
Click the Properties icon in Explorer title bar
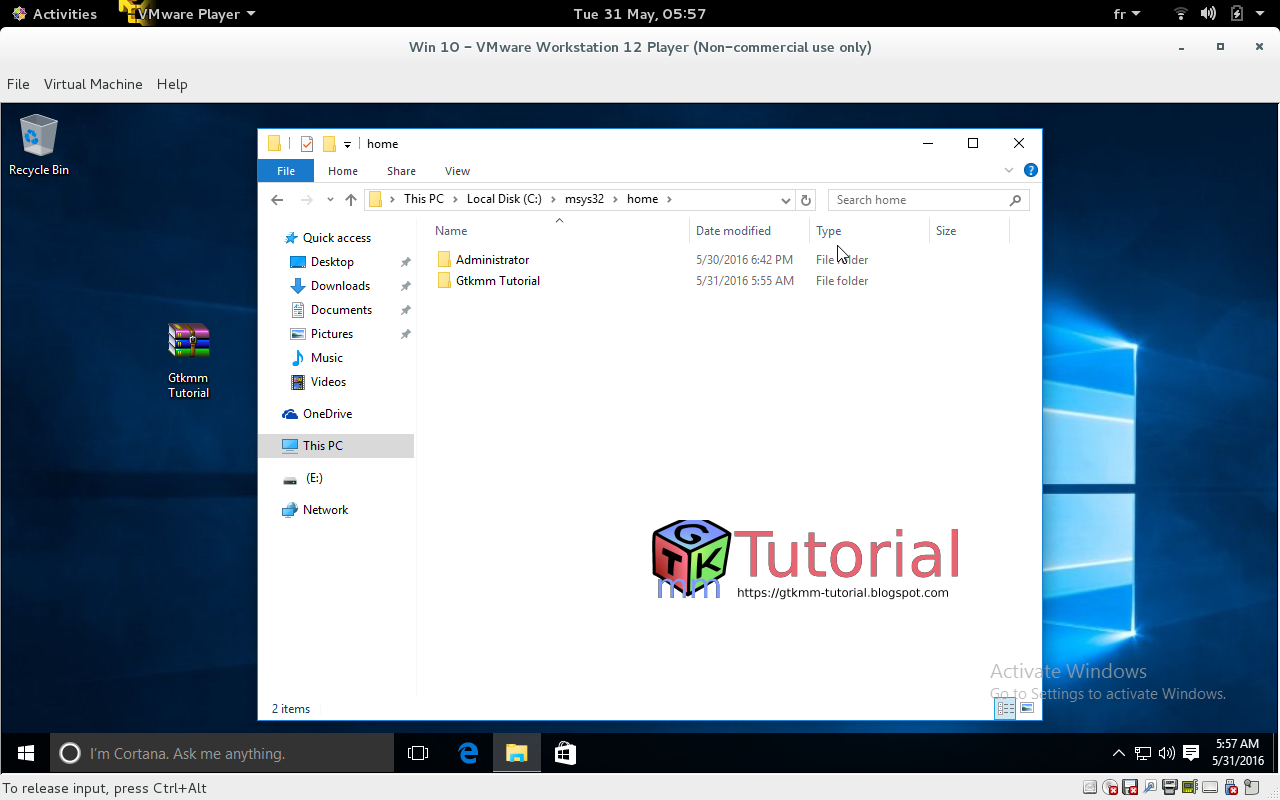tap(307, 144)
